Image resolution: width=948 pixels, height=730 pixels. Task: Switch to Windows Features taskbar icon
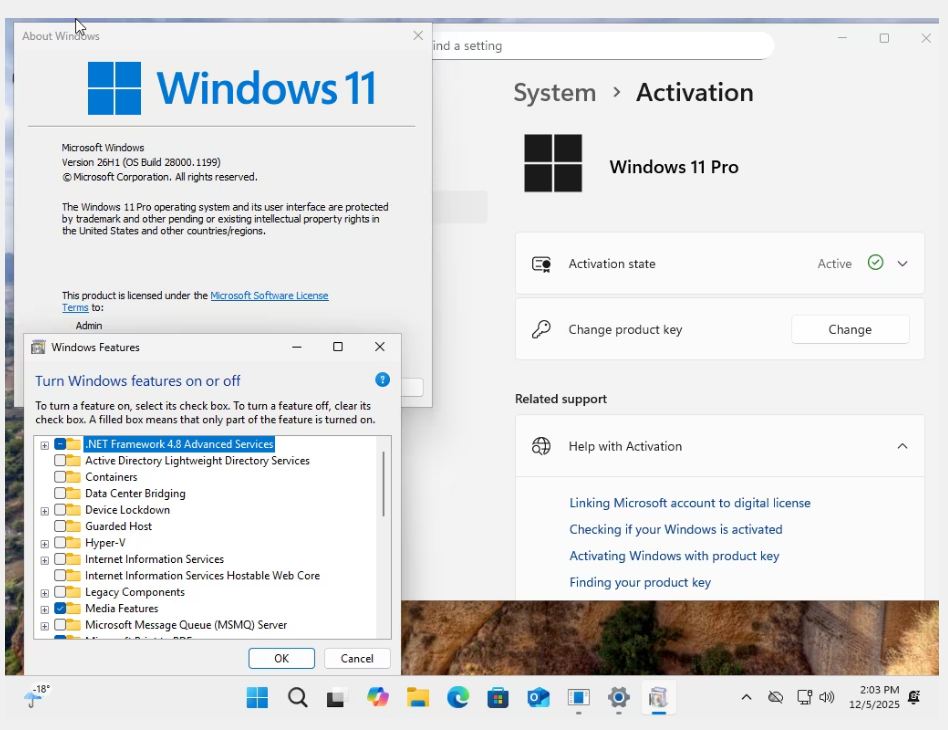658,697
